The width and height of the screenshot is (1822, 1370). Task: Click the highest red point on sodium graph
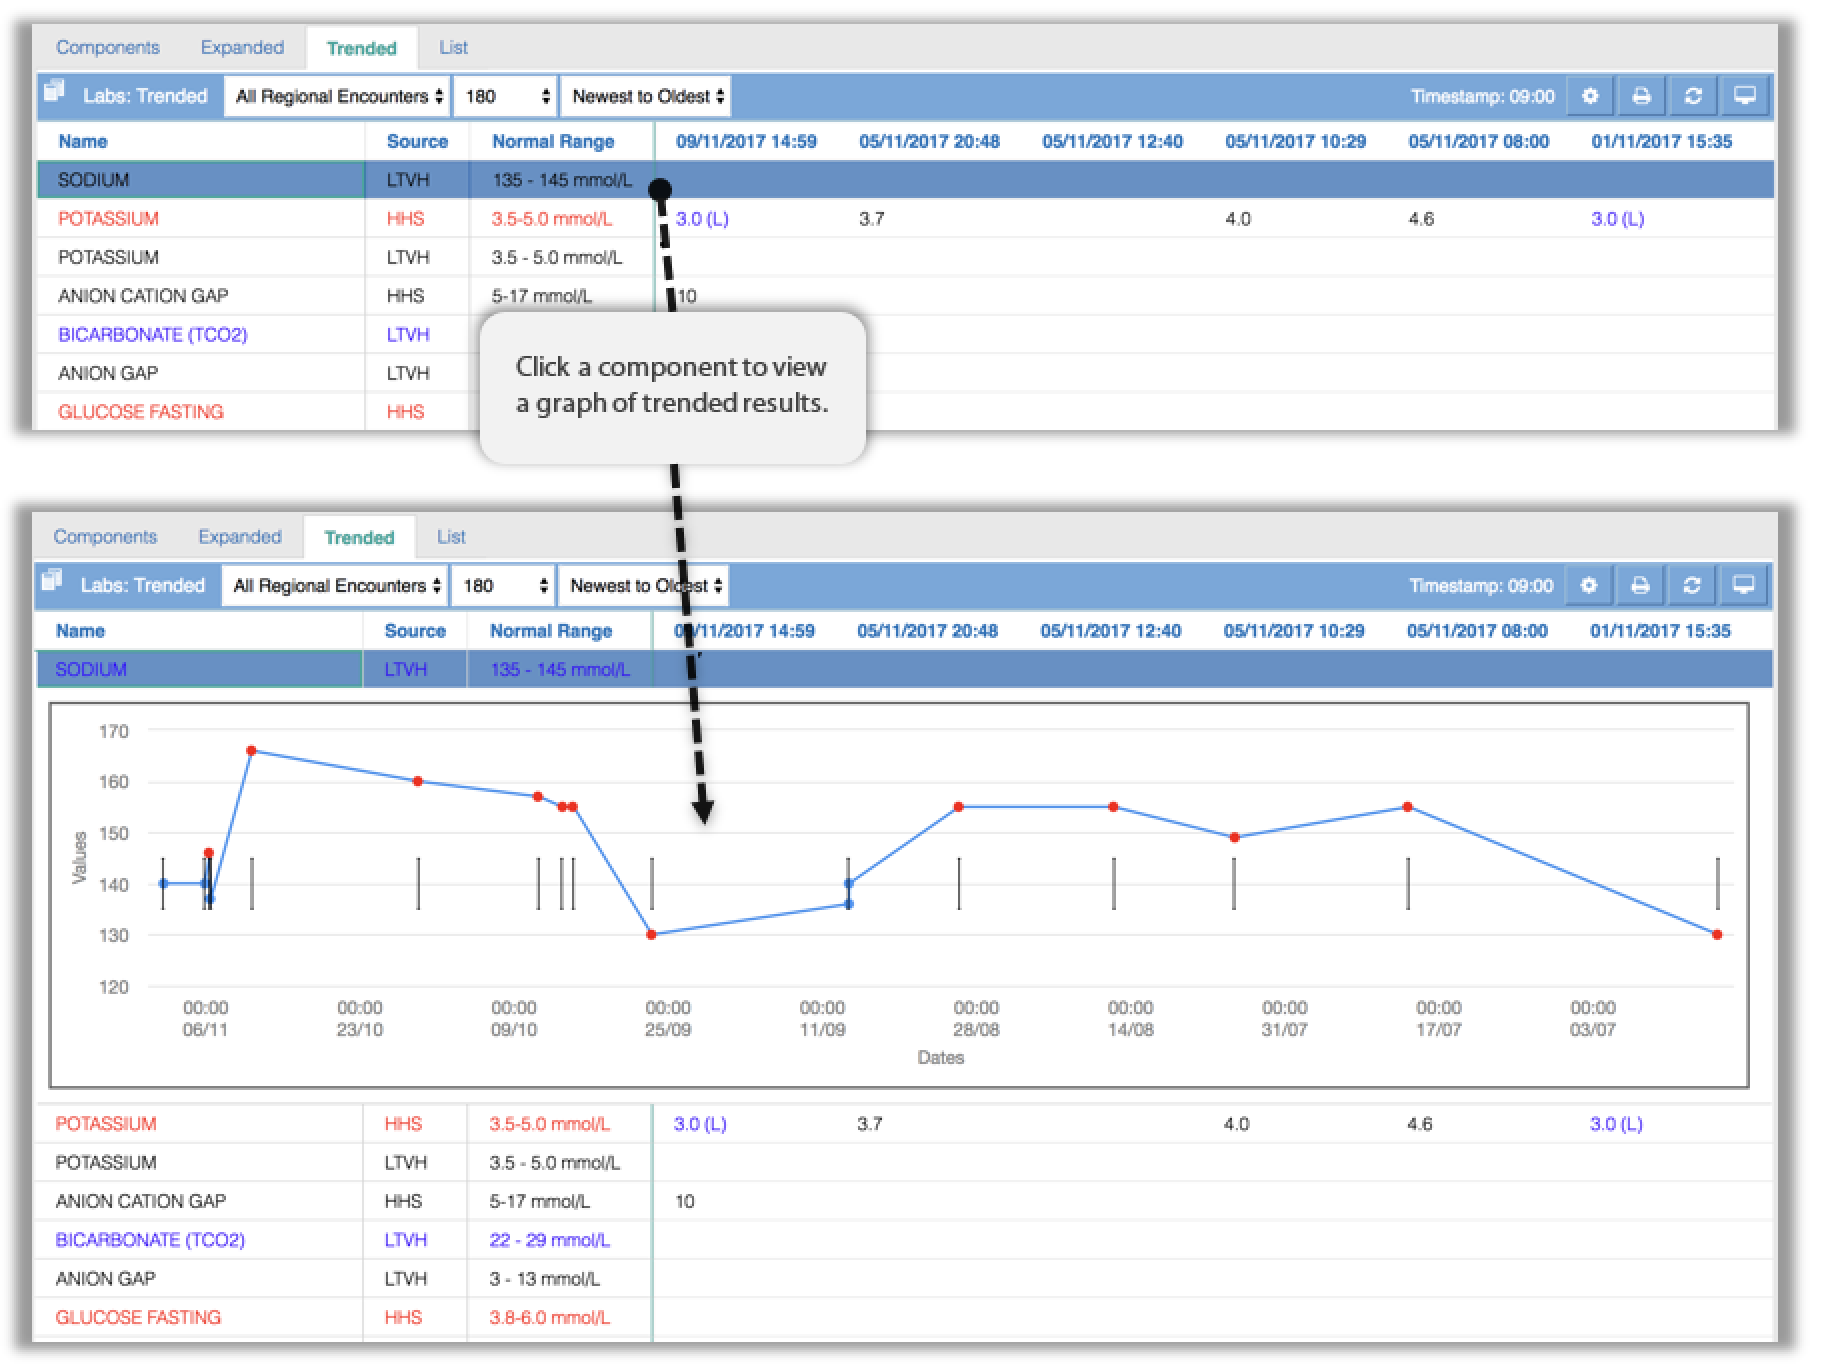pos(251,751)
